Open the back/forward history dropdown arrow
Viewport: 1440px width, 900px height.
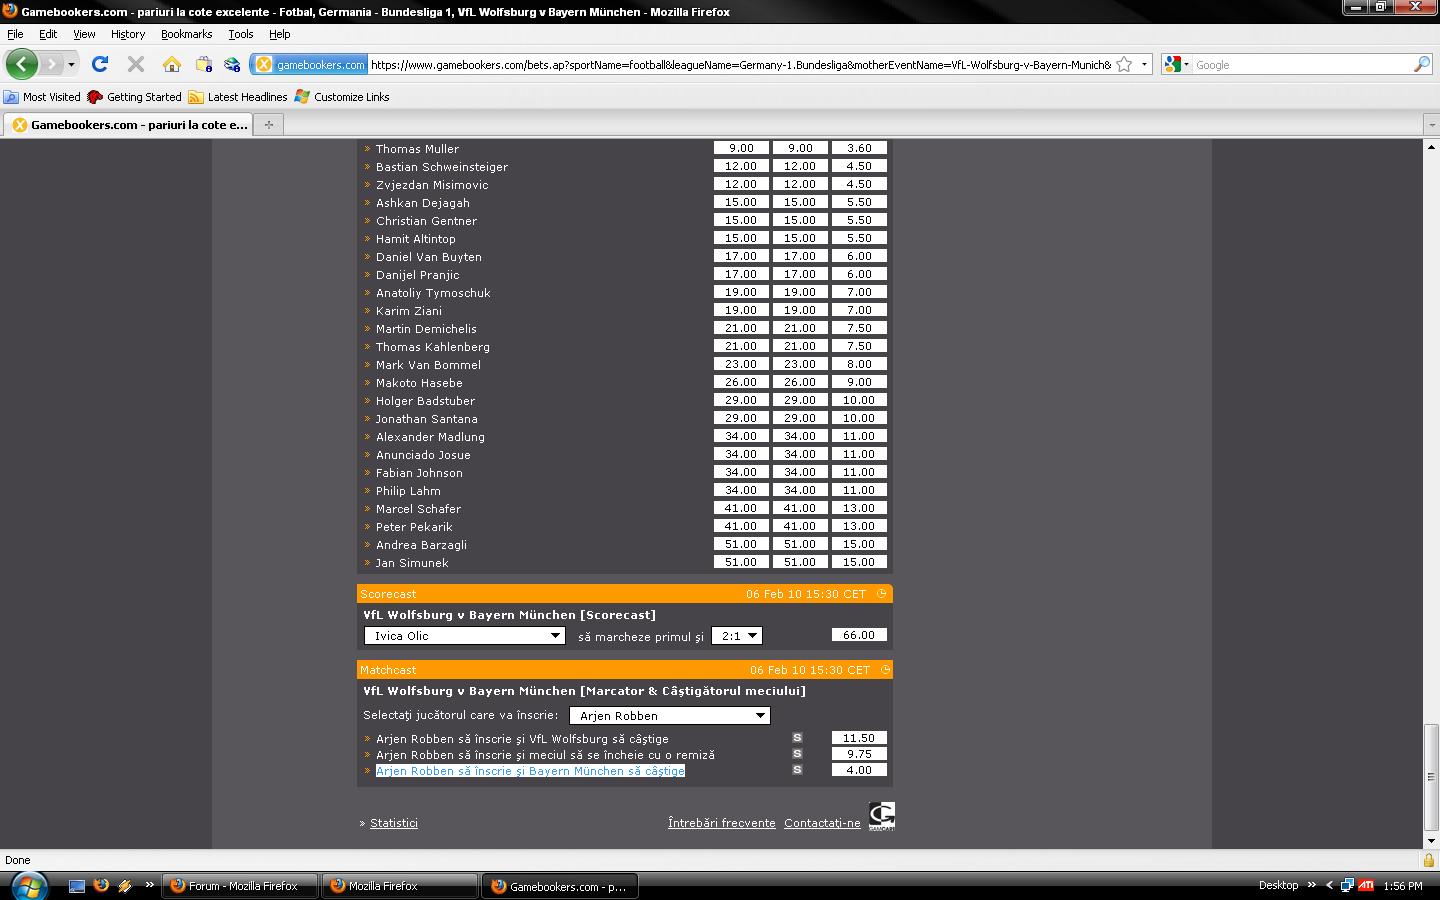point(71,65)
